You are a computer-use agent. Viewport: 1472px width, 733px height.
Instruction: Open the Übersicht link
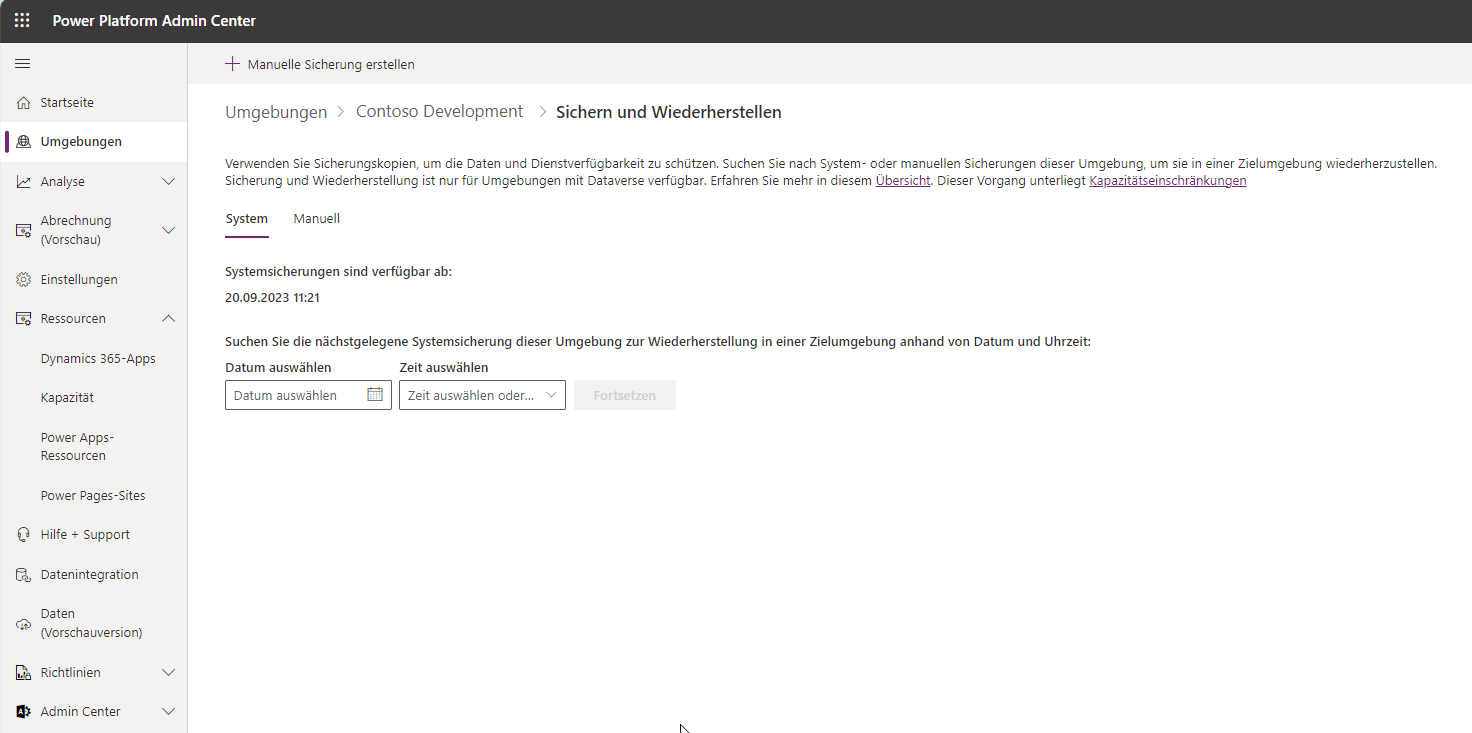tap(903, 181)
